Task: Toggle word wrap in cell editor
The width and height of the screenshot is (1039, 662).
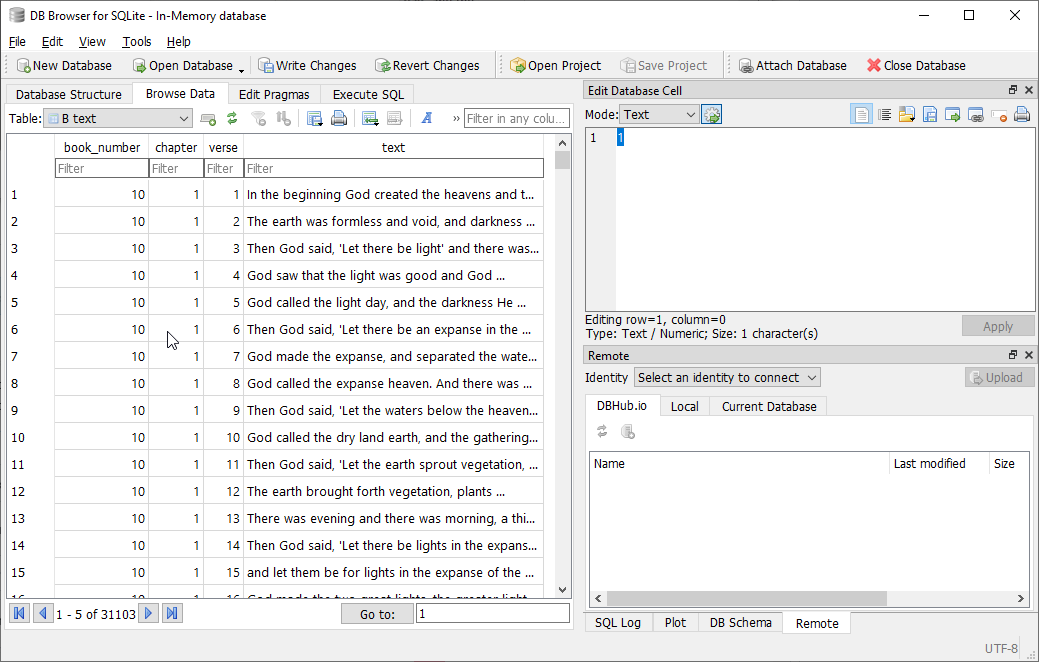Action: click(x=884, y=114)
